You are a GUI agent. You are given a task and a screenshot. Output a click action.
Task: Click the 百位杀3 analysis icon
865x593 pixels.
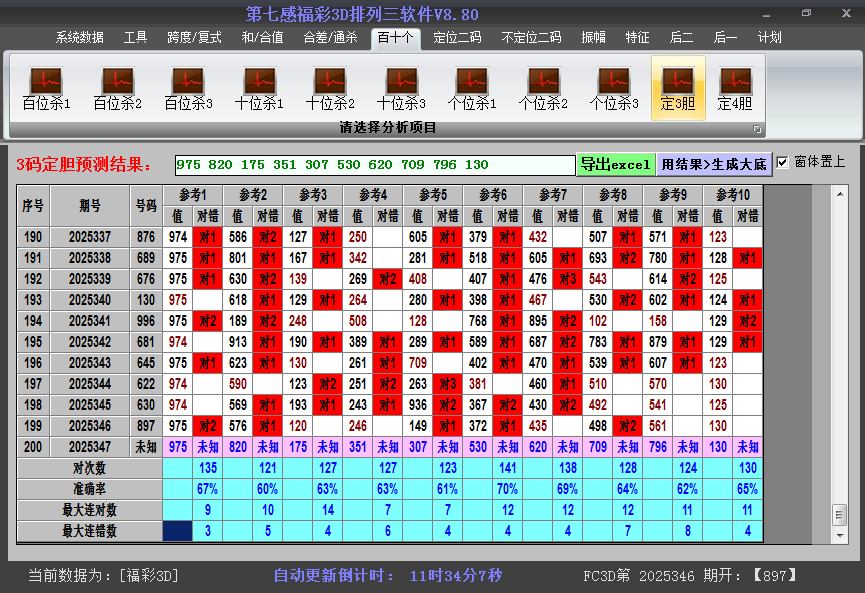point(188,88)
